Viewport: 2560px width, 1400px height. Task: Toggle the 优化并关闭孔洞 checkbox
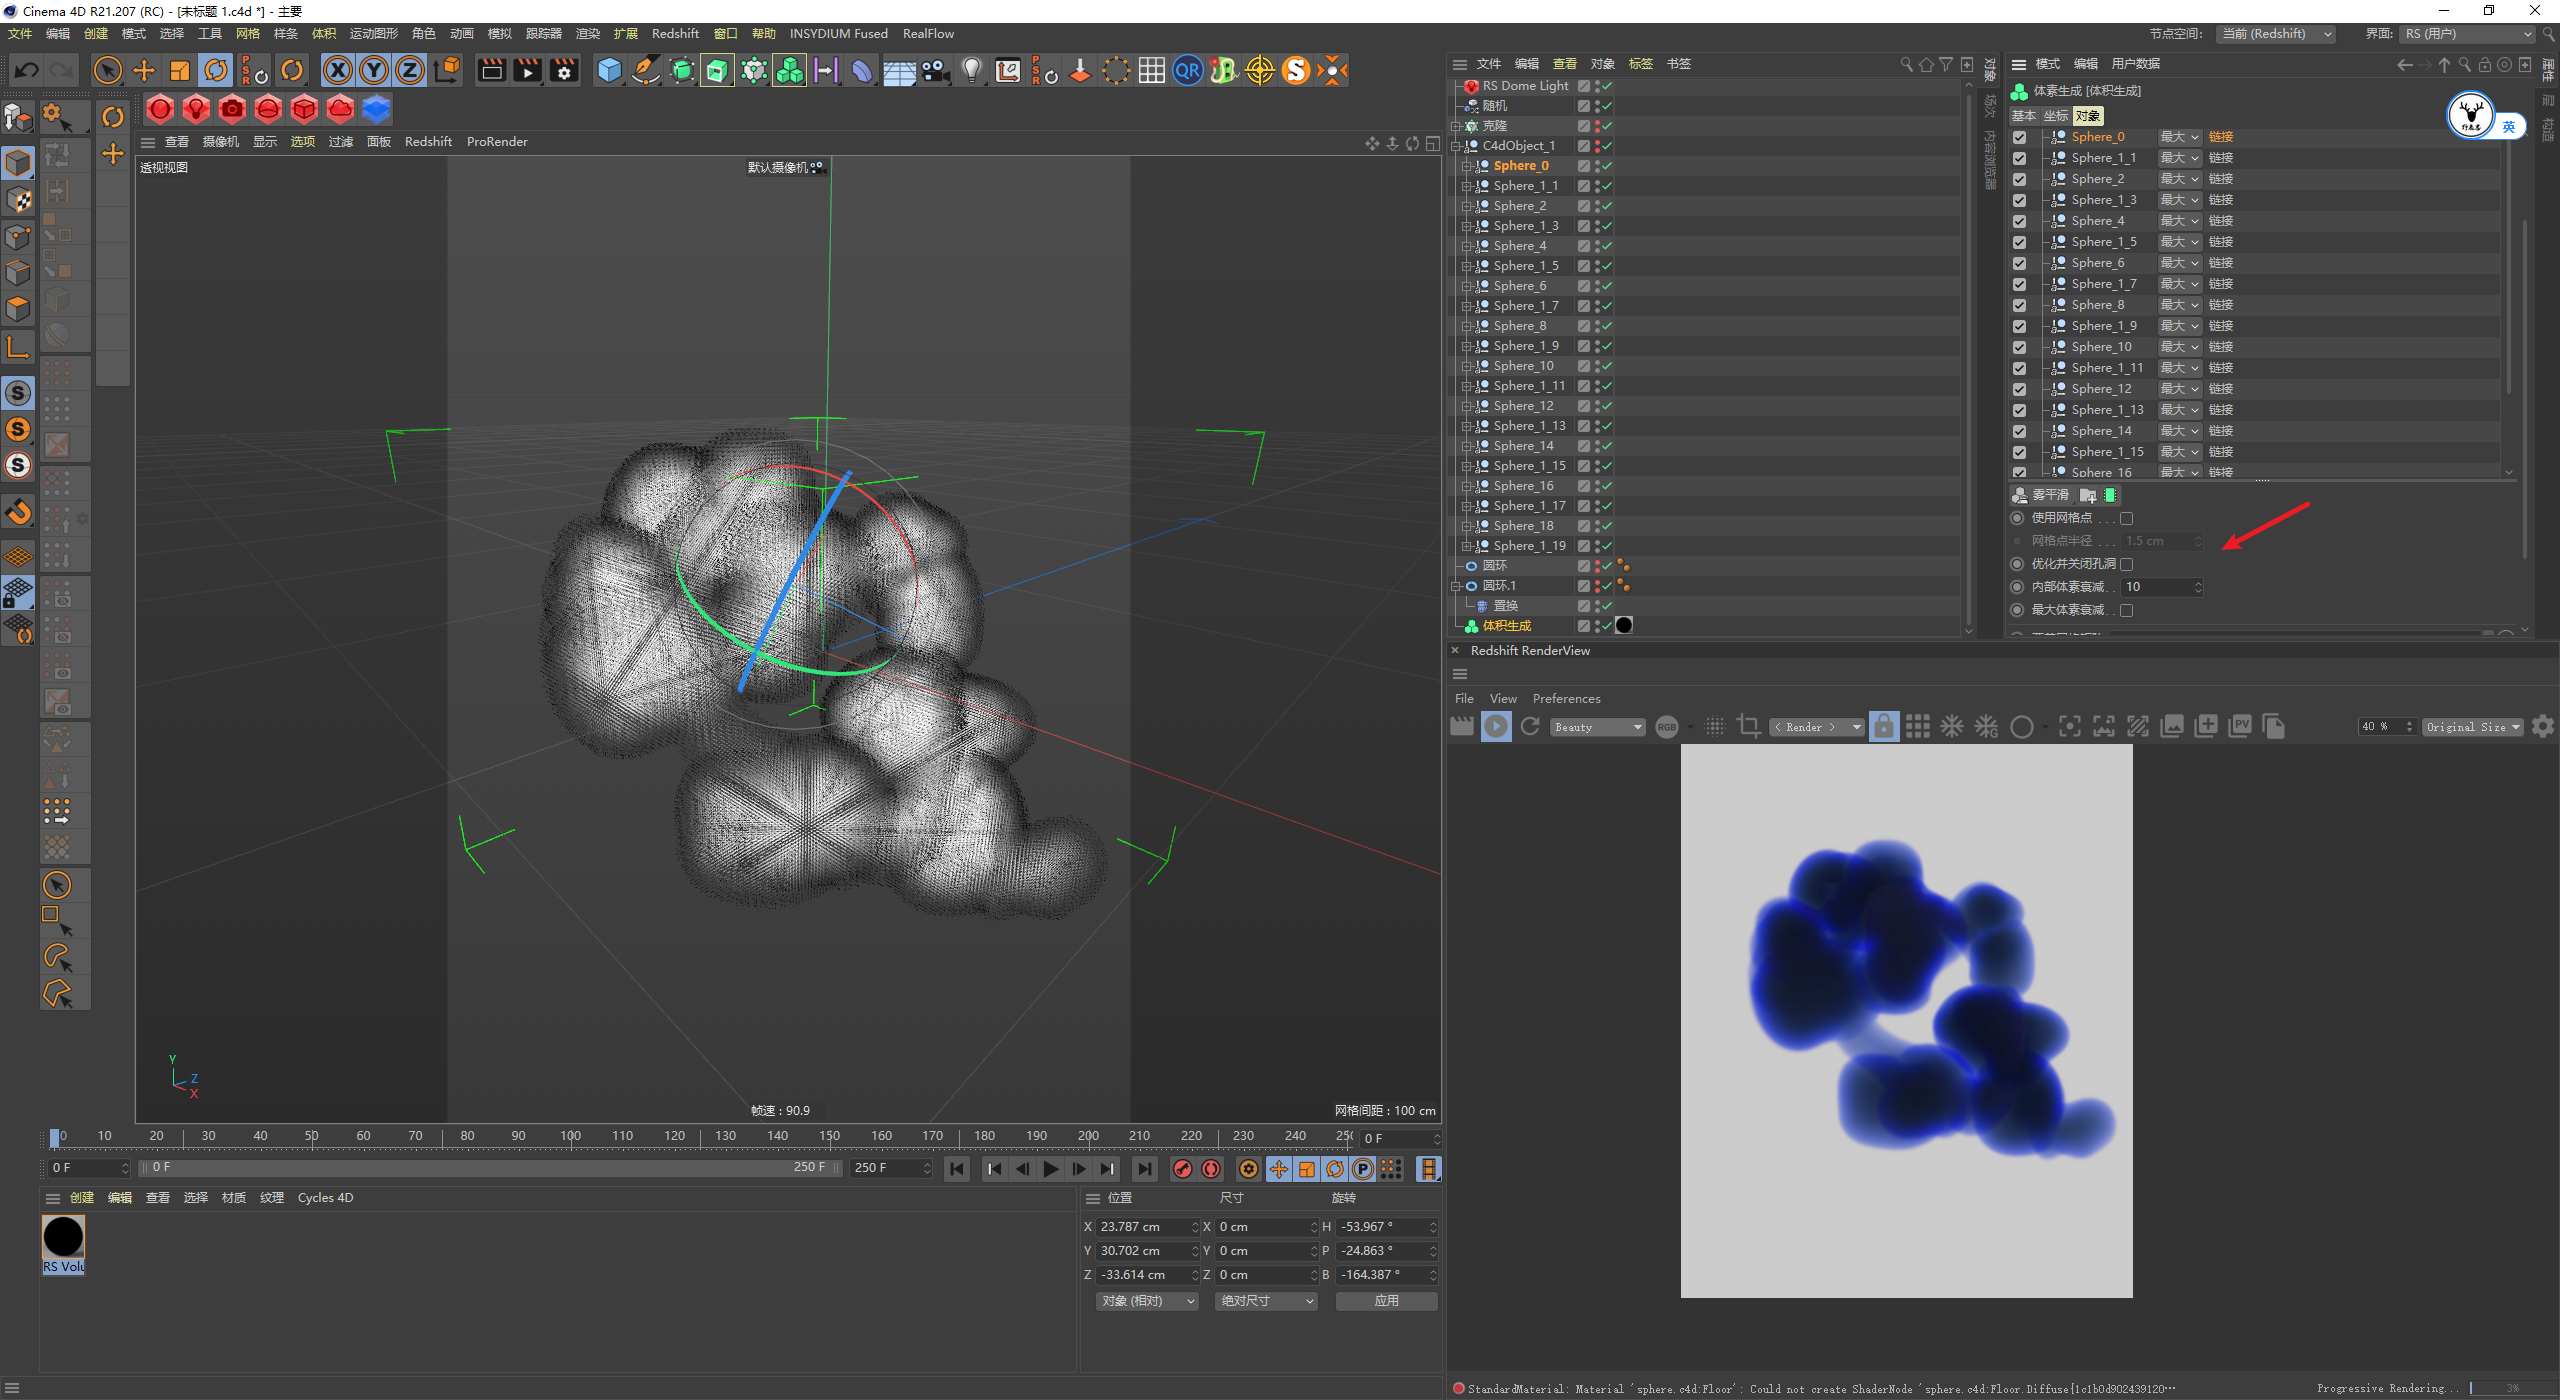click(x=2127, y=564)
